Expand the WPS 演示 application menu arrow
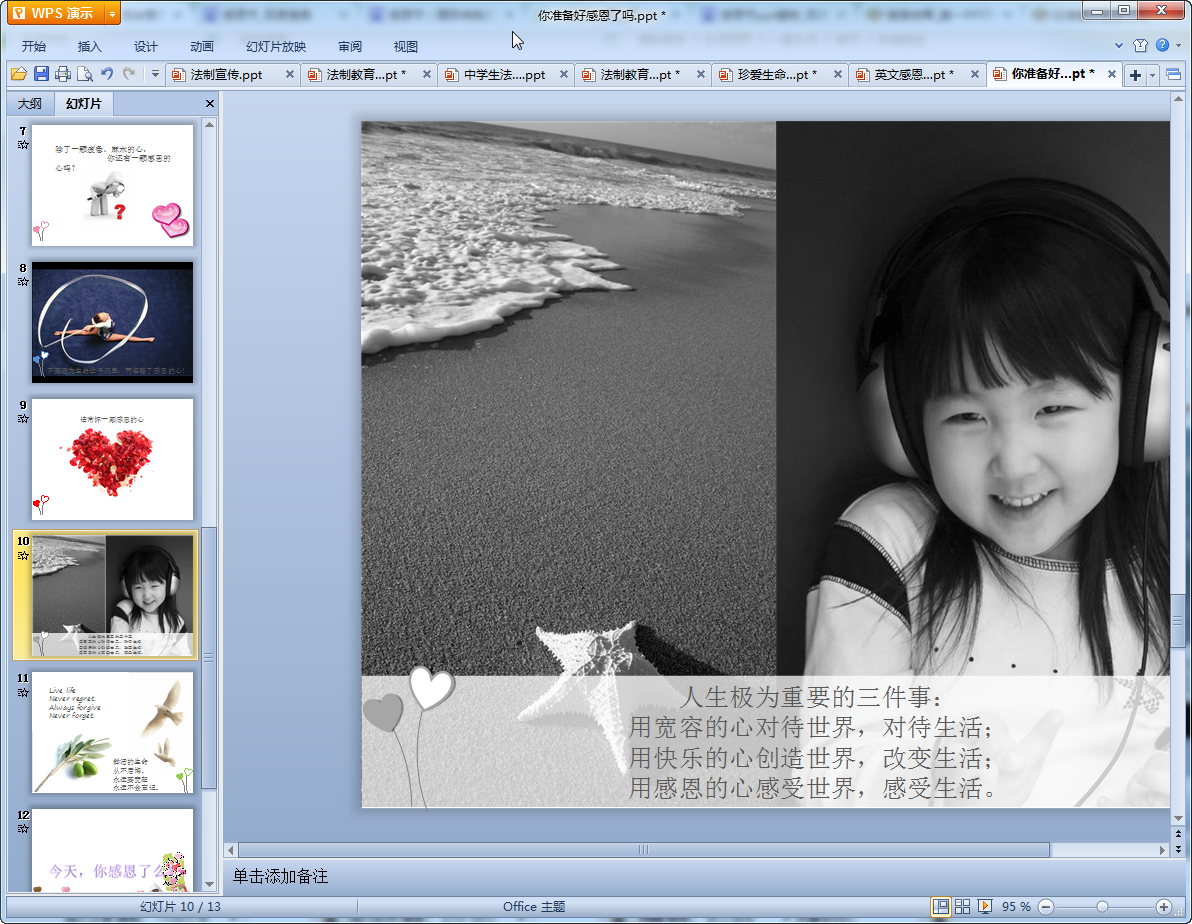Screen dimensions: 1192x924 coord(111,13)
